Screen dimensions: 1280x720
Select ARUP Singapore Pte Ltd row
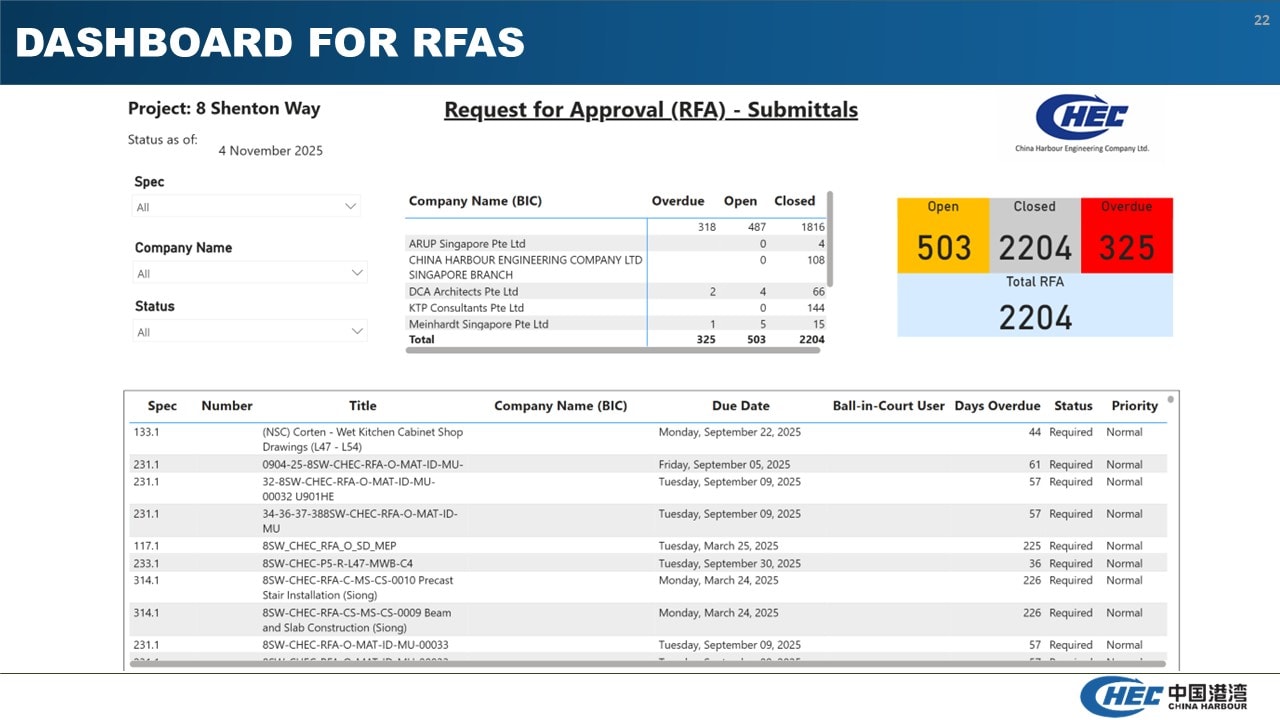tap(616, 243)
